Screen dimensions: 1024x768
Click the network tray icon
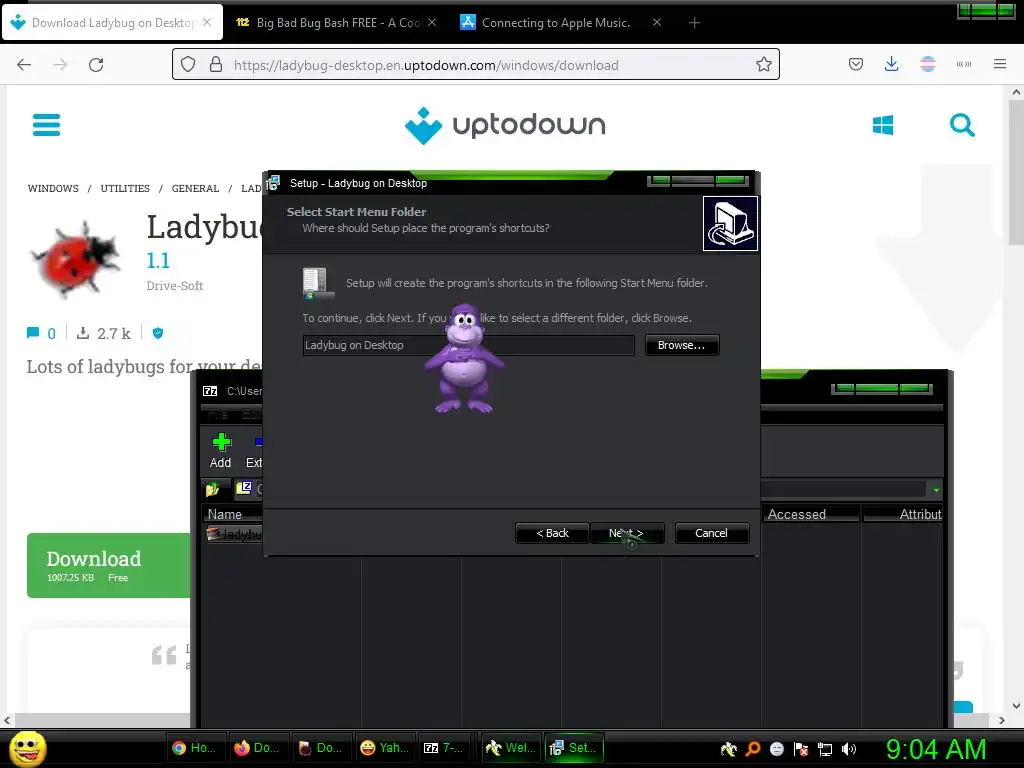pos(824,749)
